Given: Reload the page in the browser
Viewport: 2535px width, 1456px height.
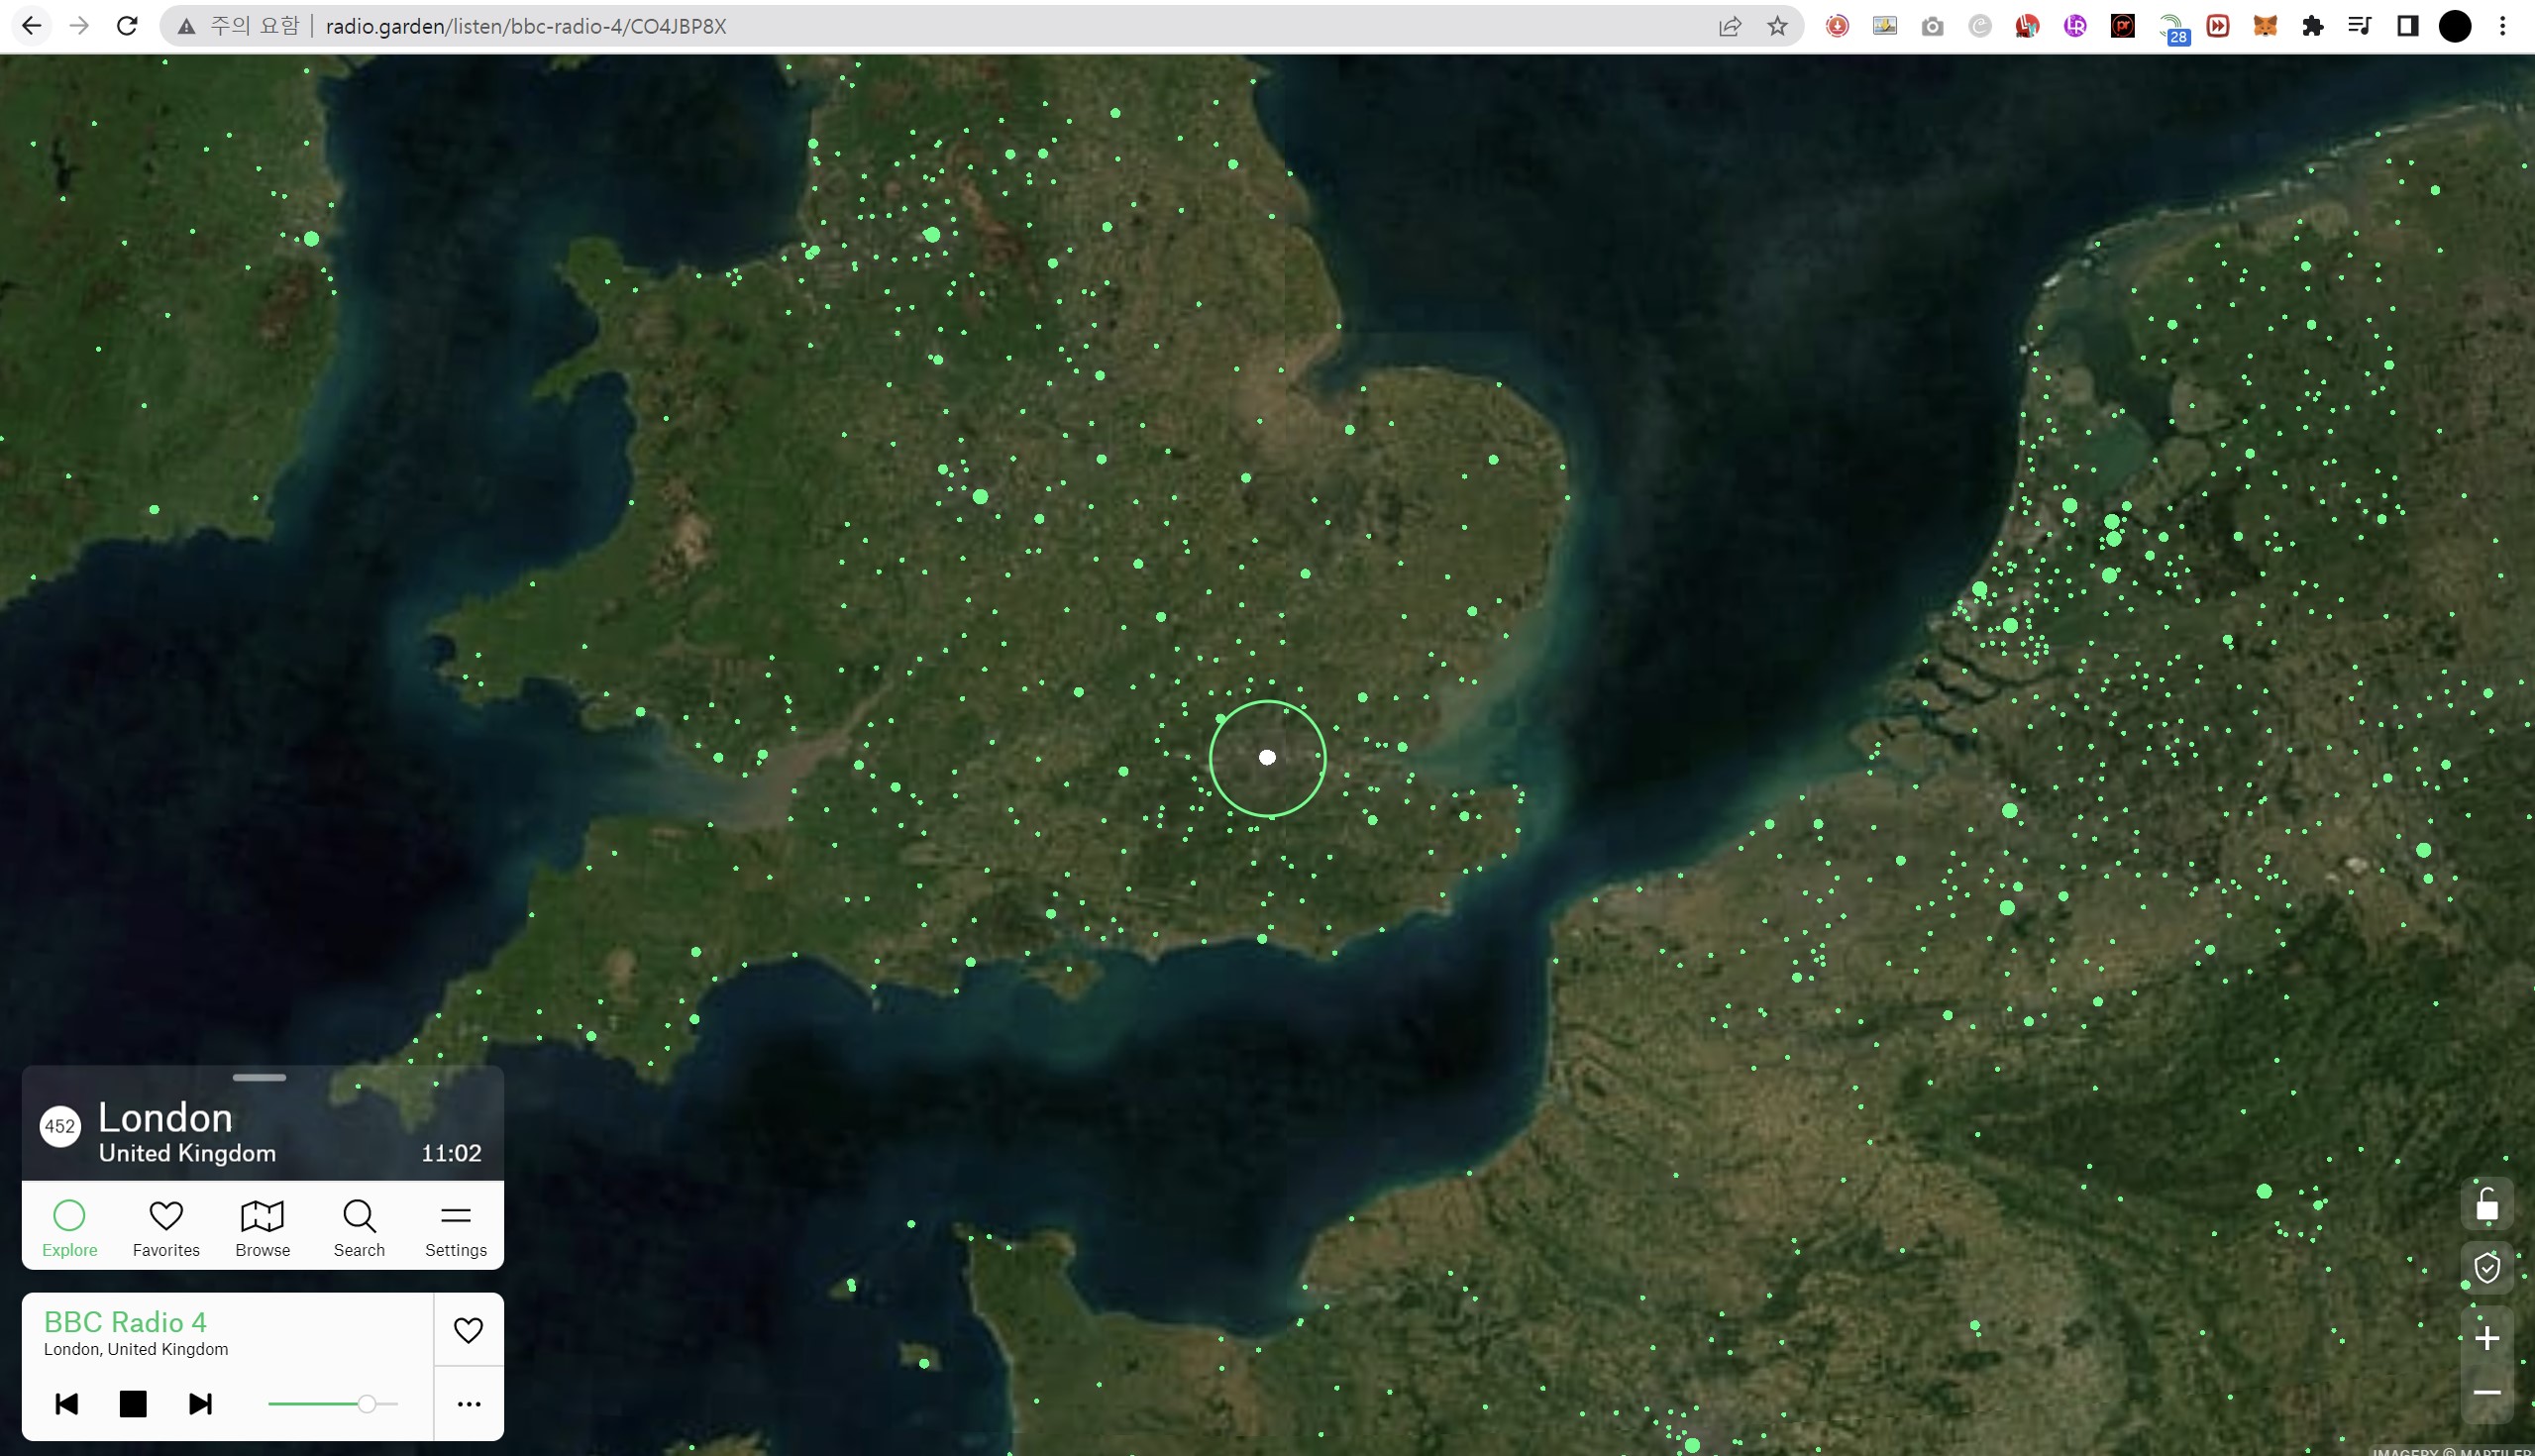Looking at the screenshot, I should pos(127,26).
